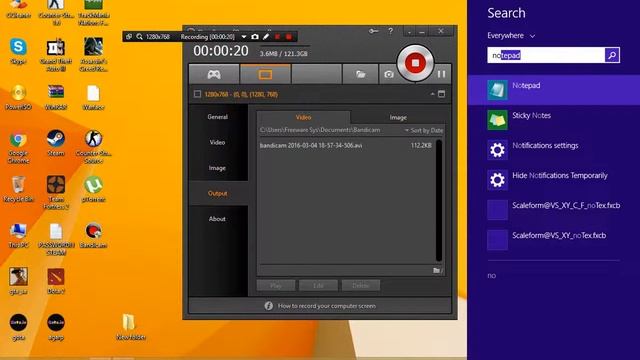Image resolution: width=640 pixels, height=360 pixels.
Task: Take a screenshot with the camera button
Action: coord(389,74)
